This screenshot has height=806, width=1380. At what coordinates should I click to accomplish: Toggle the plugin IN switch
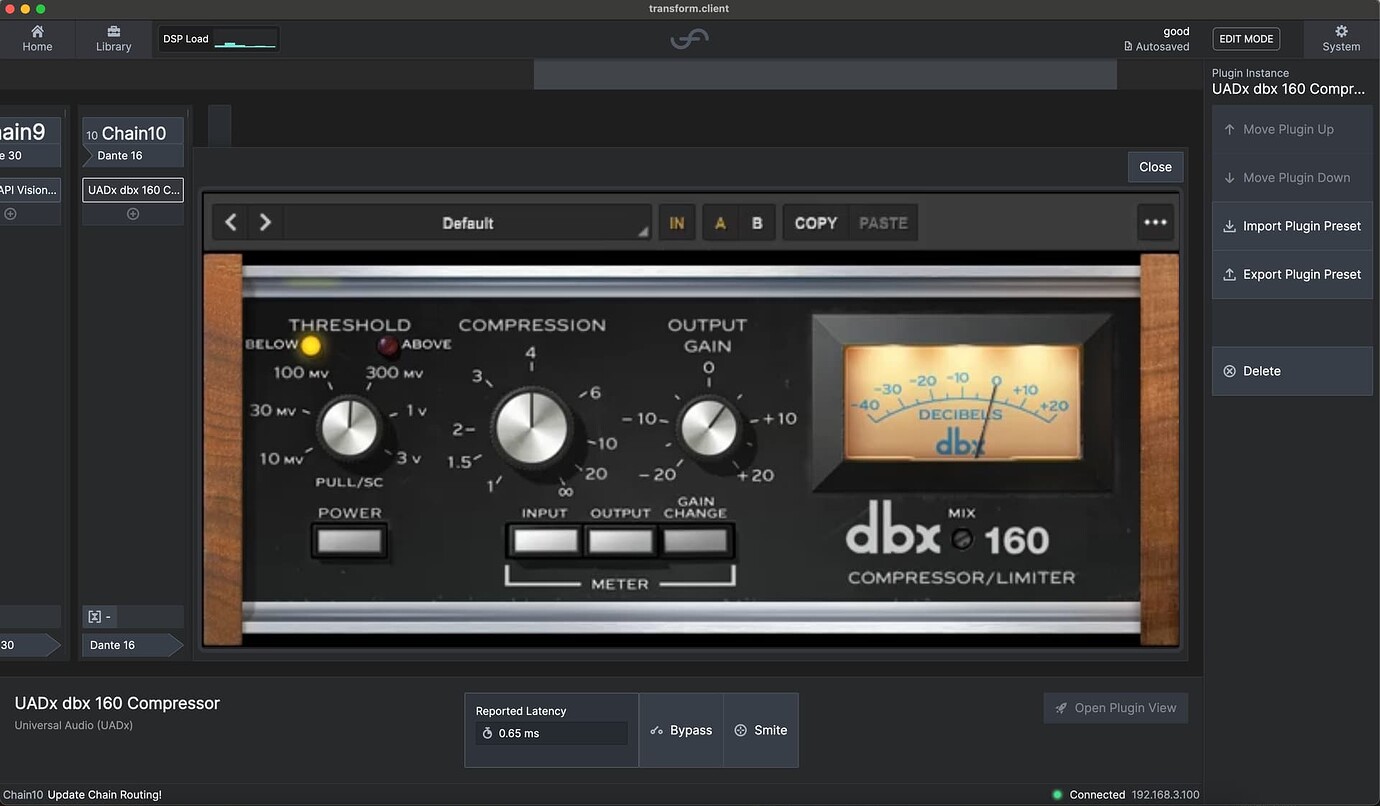677,223
